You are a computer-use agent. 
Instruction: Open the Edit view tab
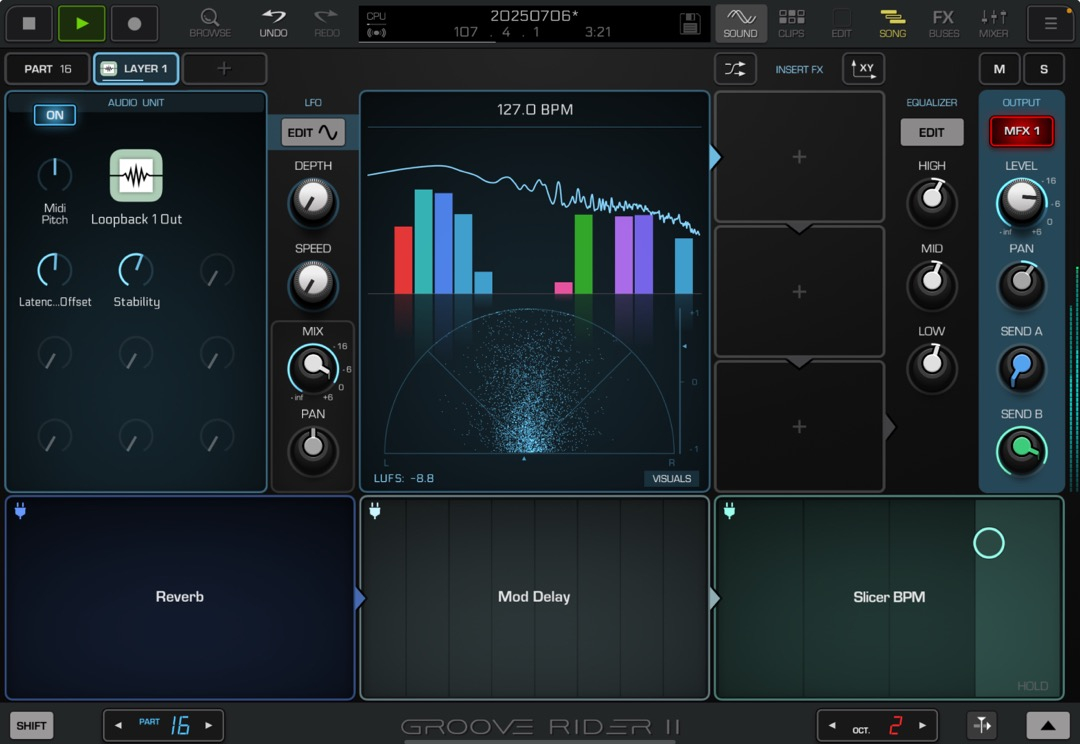click(x=841, y=23)
